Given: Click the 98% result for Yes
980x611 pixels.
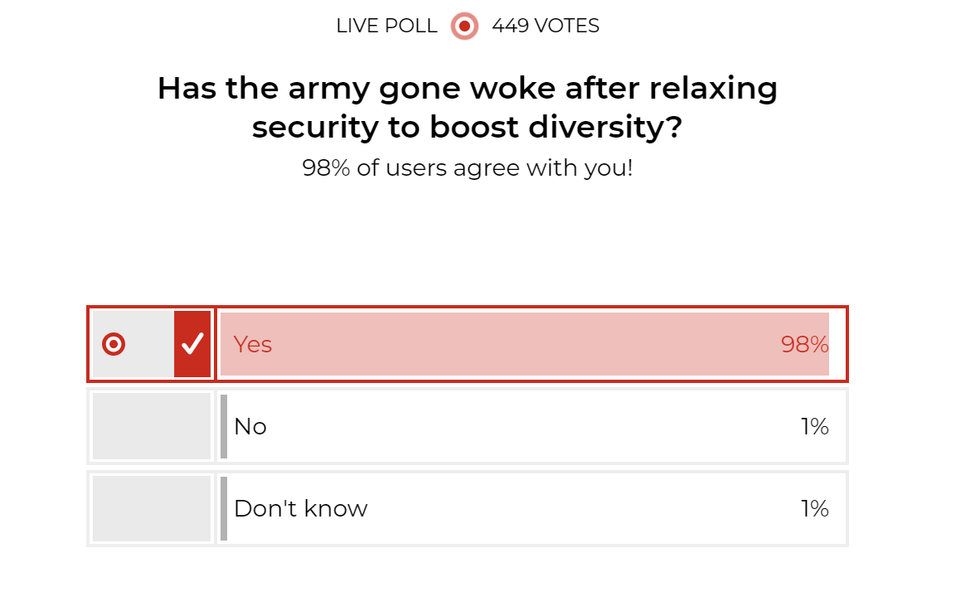Looking at the screenshot, I should (804, 344).
